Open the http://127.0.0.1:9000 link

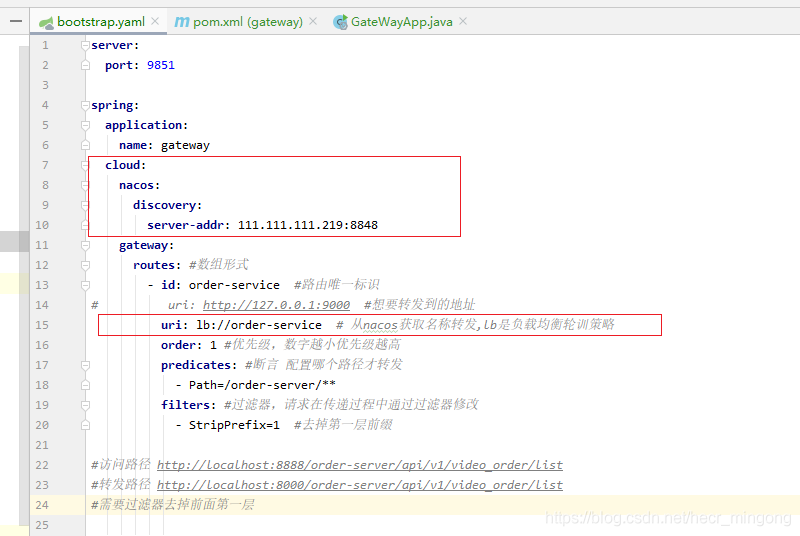click(276, 305)
